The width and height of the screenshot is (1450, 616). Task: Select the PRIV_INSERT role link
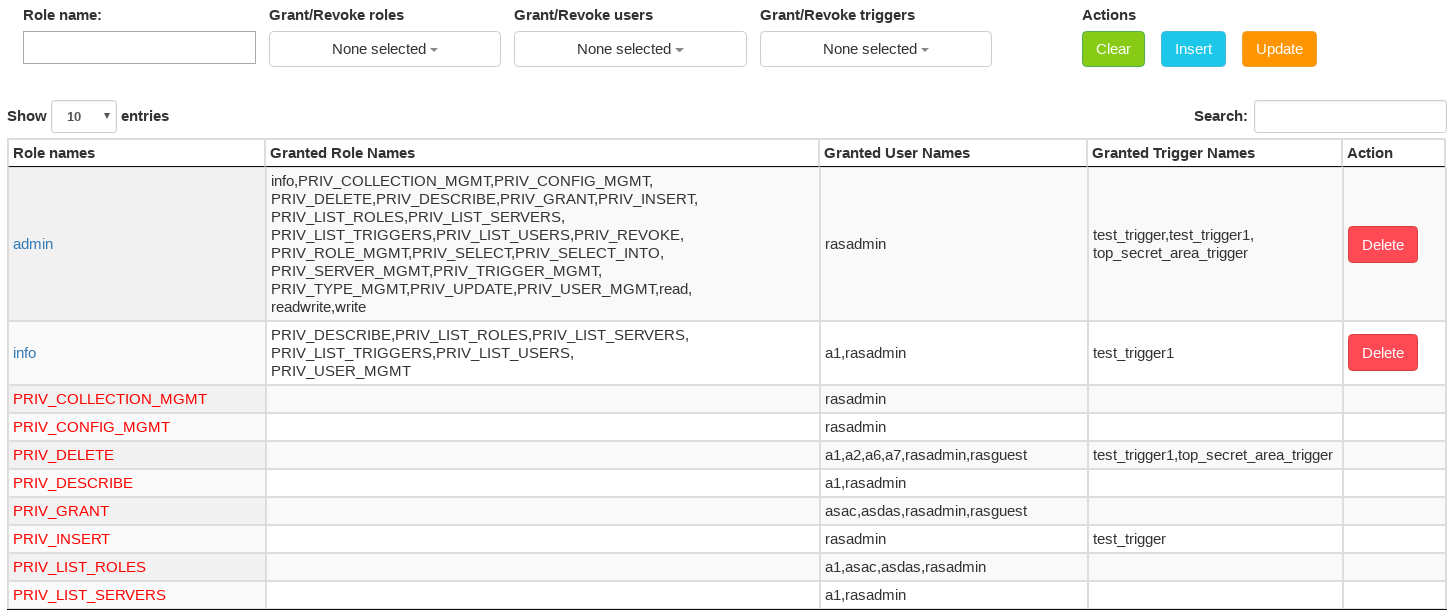click(60, 539)
